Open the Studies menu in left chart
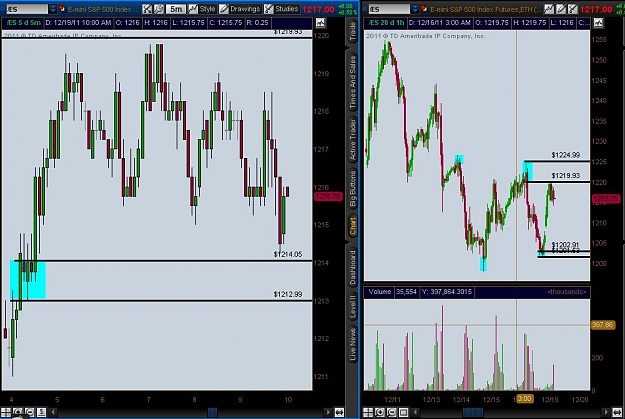625x419 pixels. point(281,9)
